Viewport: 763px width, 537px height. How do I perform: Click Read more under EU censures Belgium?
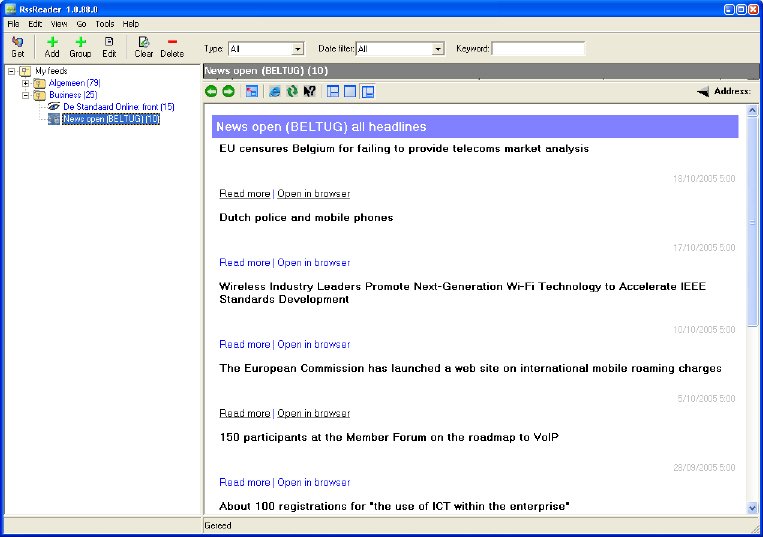click(x=244, y=194)
